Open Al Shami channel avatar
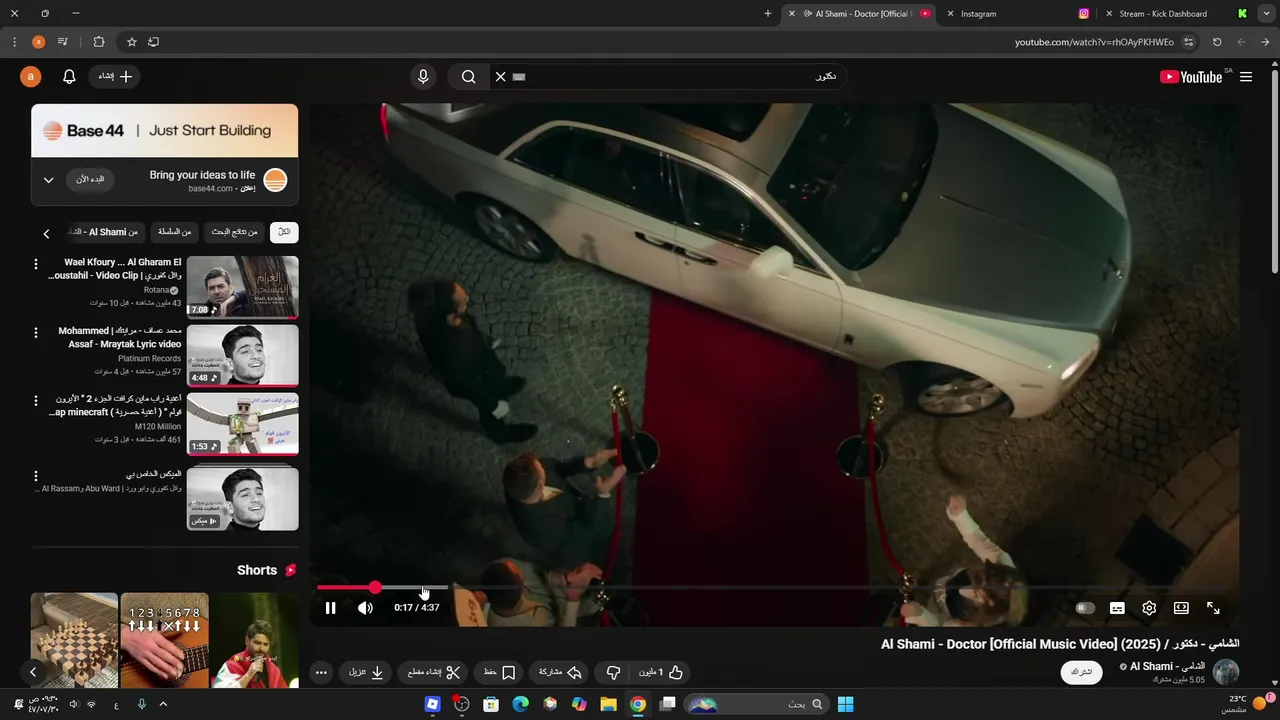This screenshot has height=720, width=1280. (x=1225, y=672)
